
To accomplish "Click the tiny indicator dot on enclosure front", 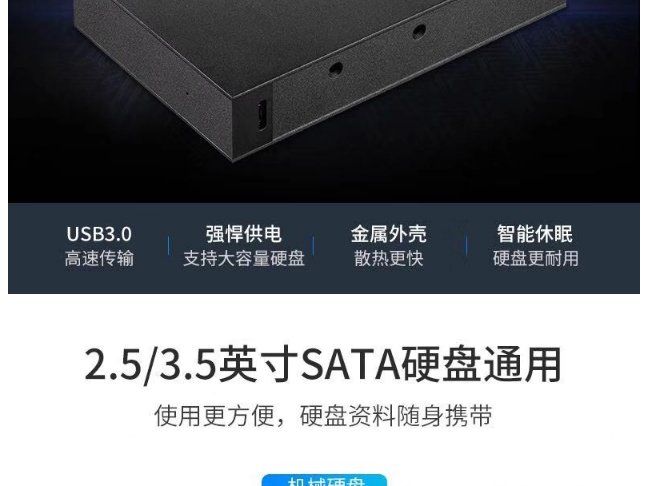I will (x=187, y=93).
